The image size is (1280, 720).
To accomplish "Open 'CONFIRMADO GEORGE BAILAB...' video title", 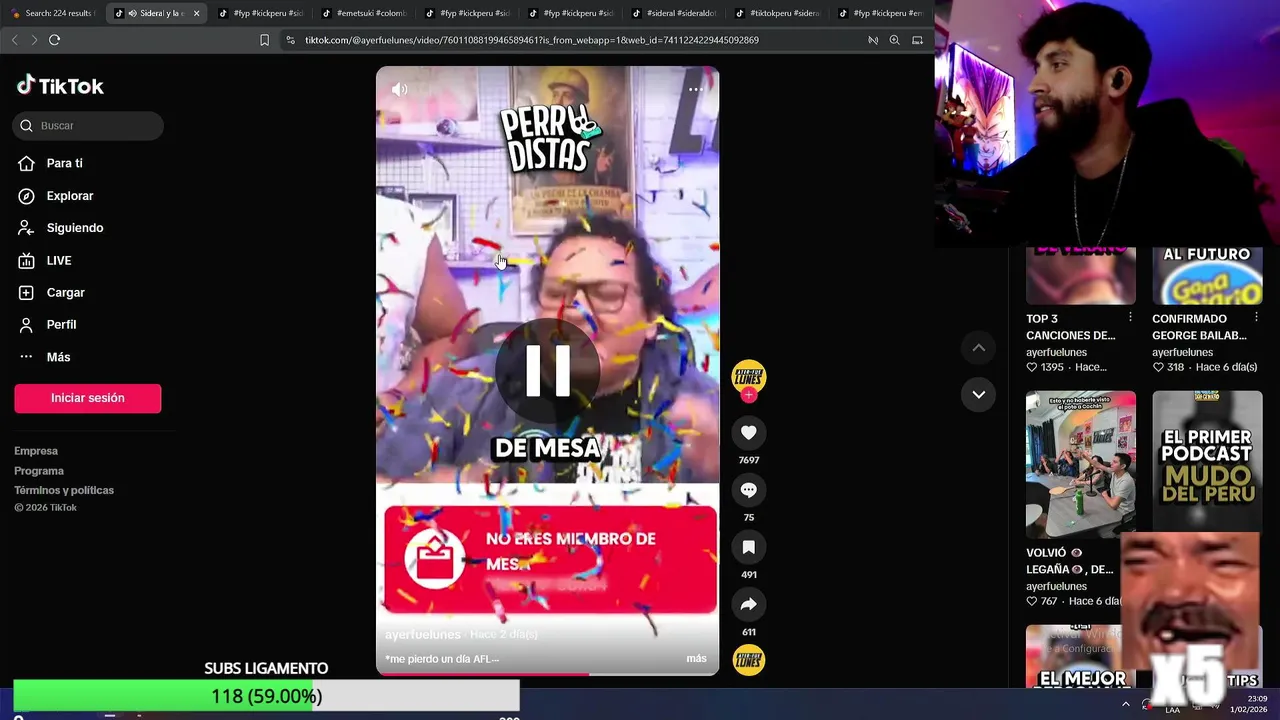I will 1199,327.
